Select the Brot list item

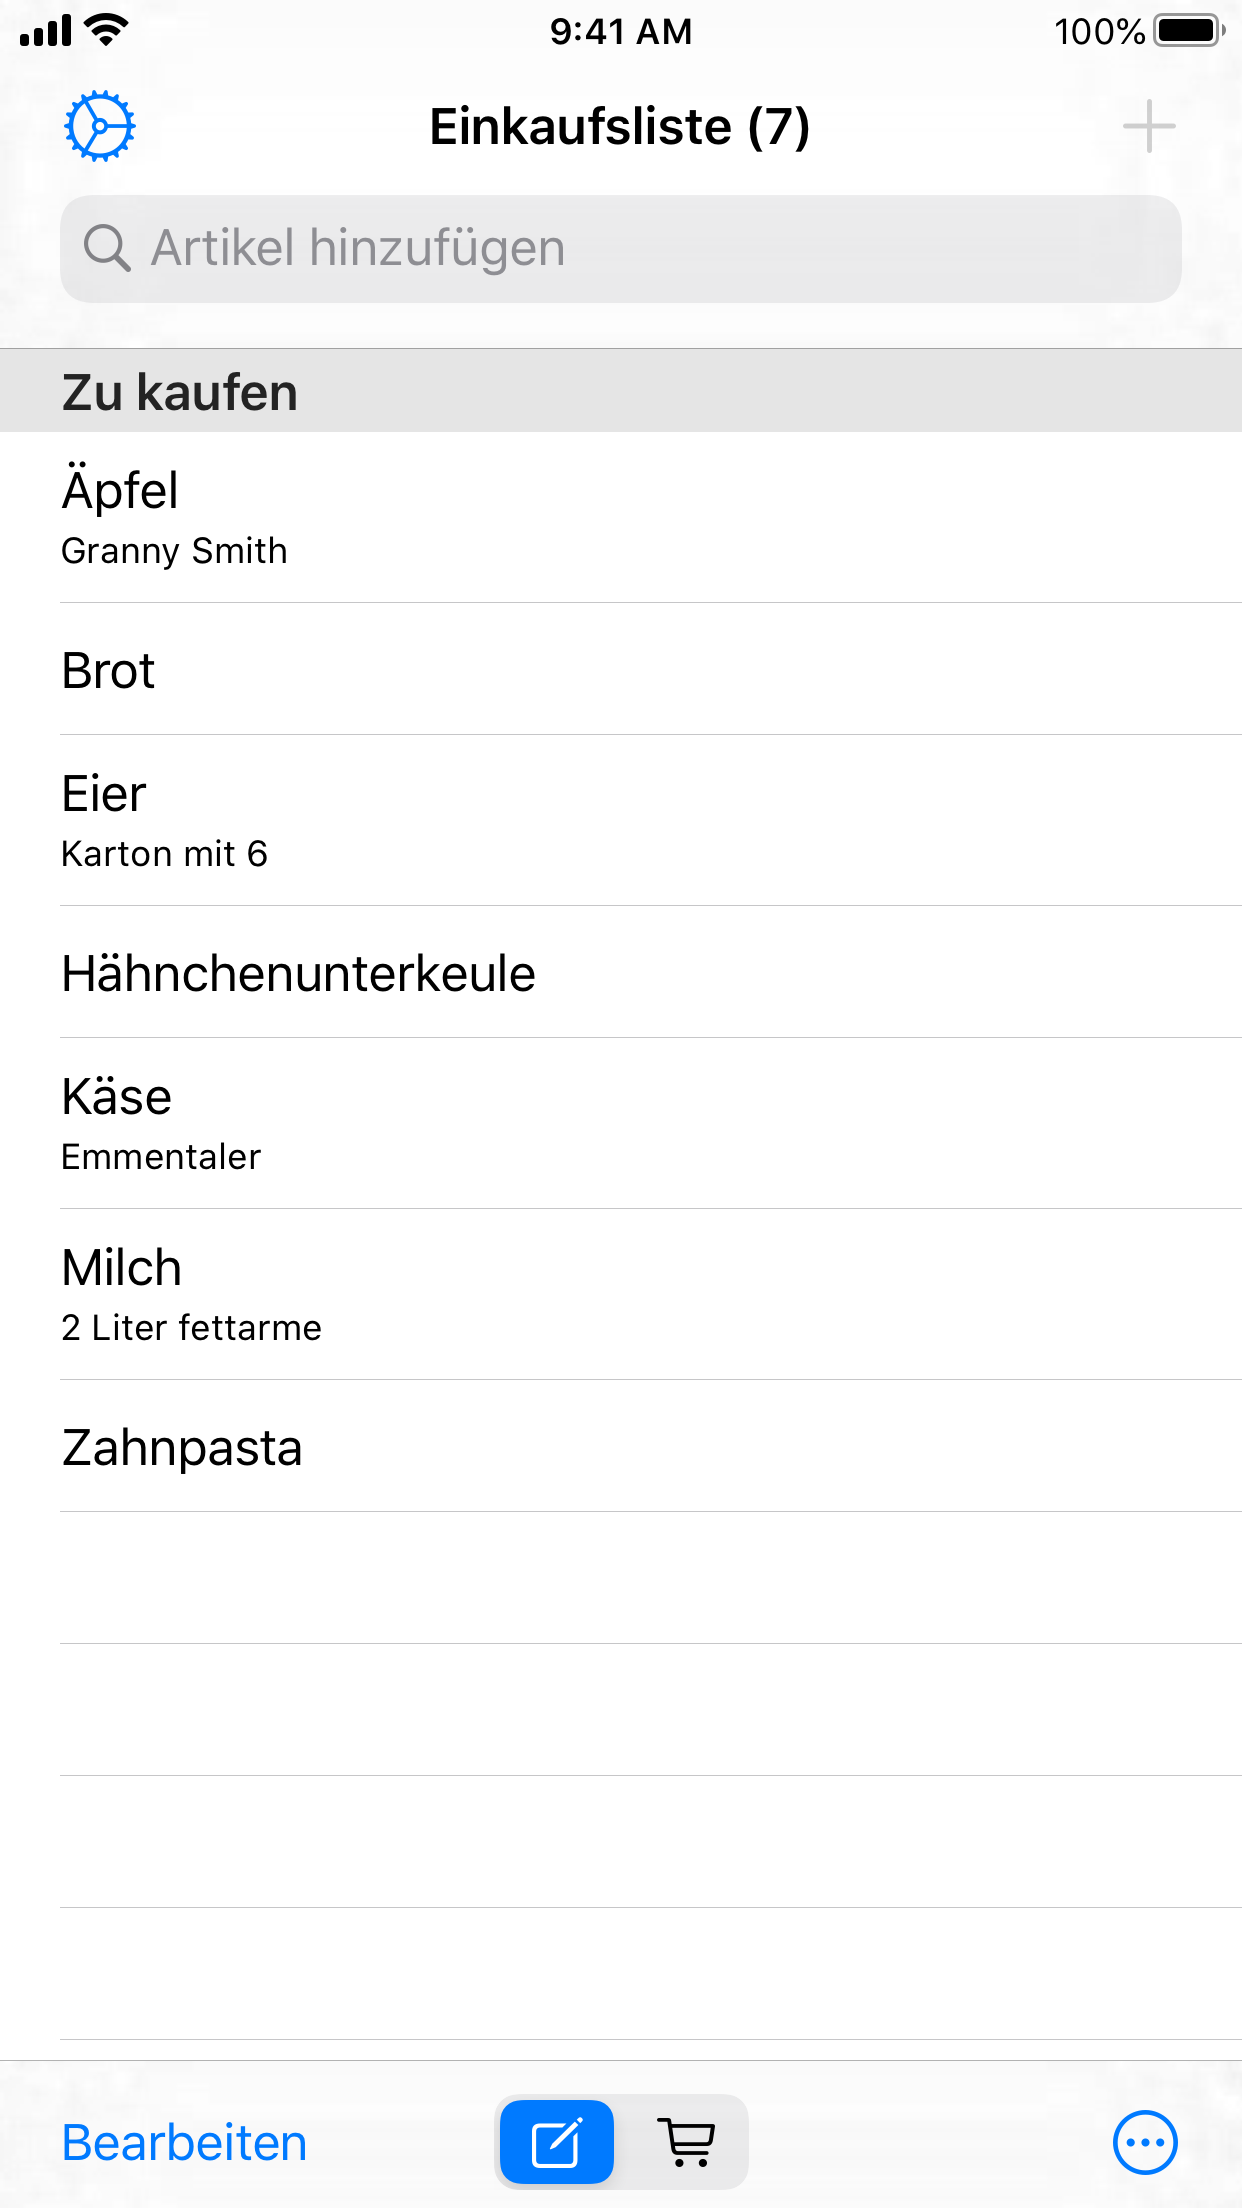point(620,669)
